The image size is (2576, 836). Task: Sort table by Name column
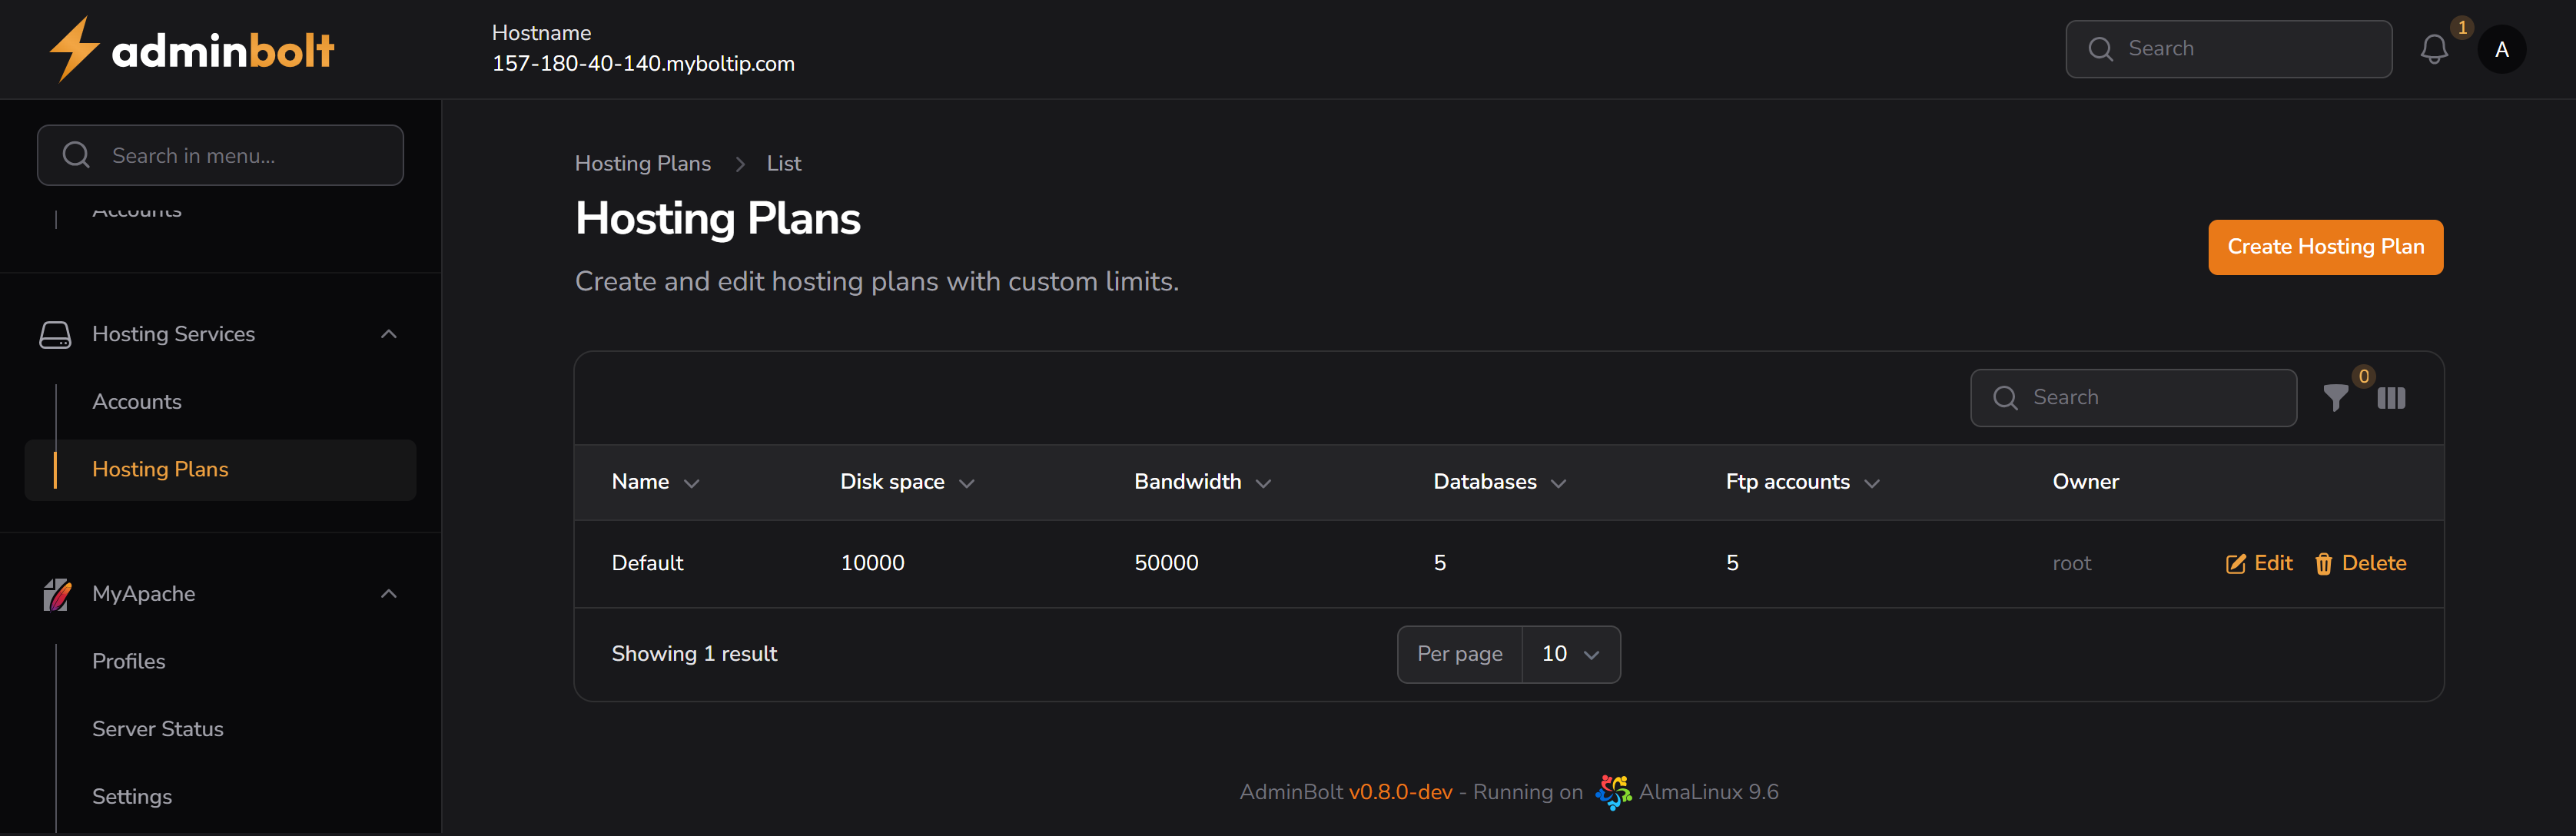pyautogui.click(x=654, y=482)
